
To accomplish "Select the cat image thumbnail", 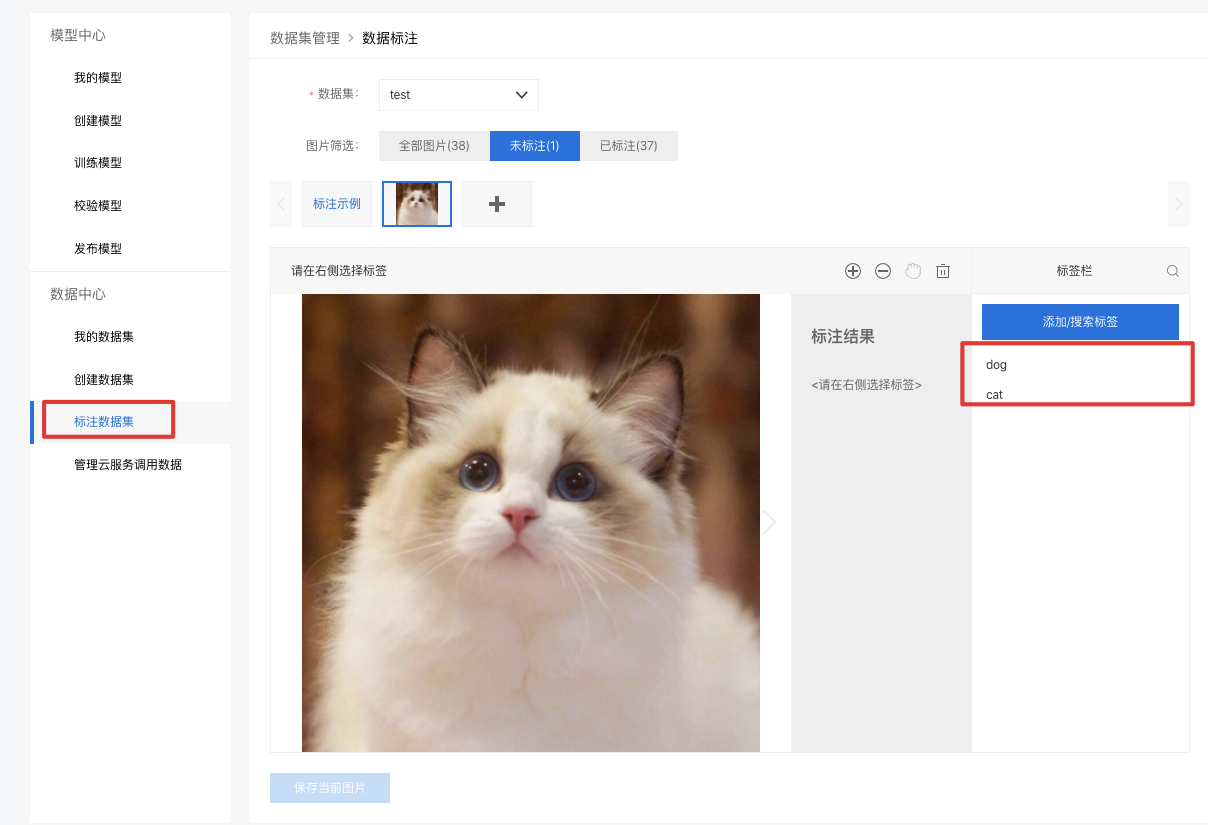I will (416, 203).
